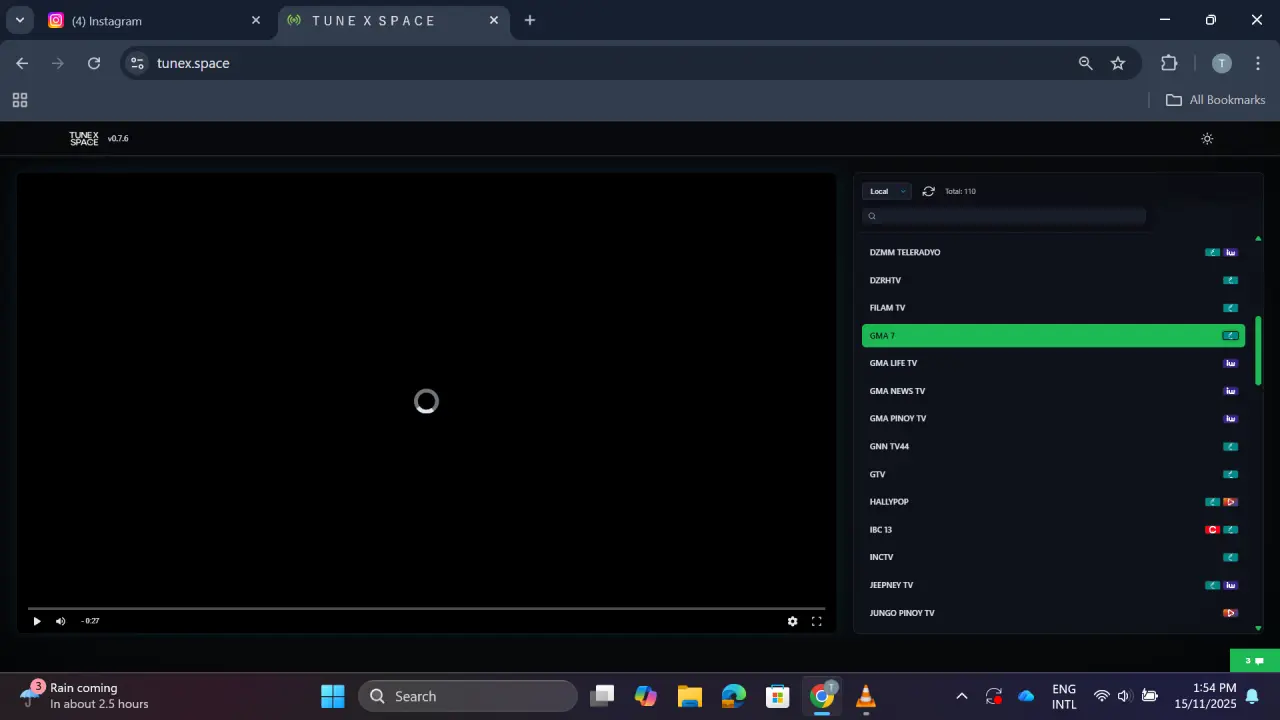The image size is (1280, 720).
Task: Select the HALLYPOP channel
Action: click(1053, 502)
